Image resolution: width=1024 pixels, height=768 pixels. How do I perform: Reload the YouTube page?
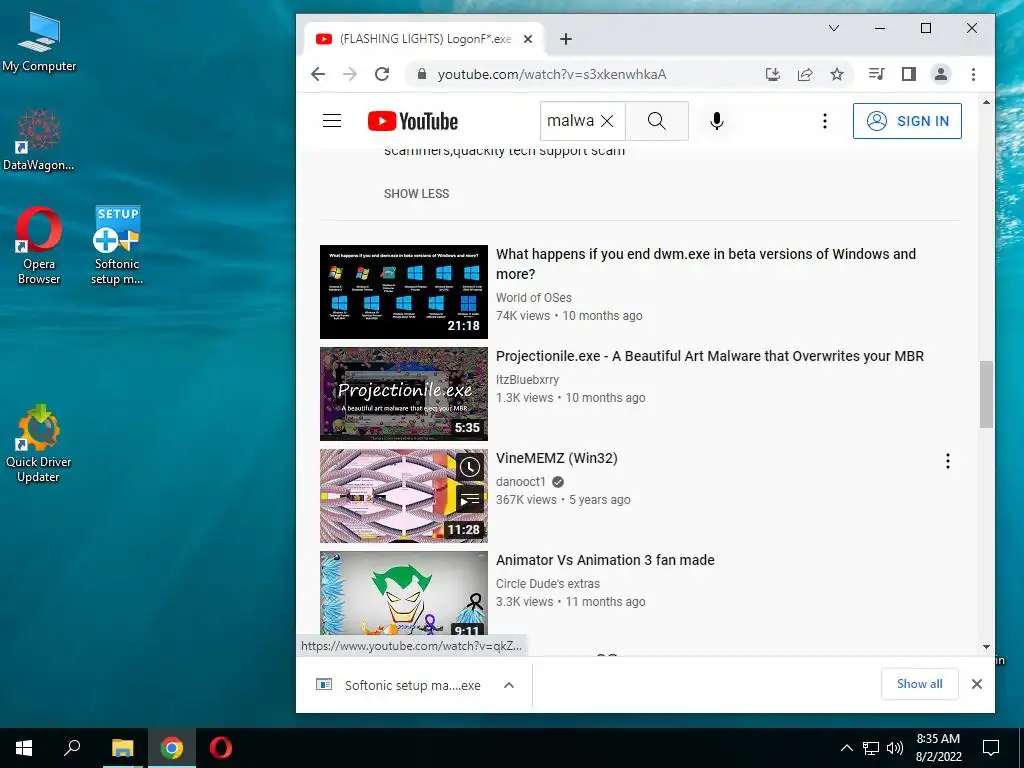(383, 74)
